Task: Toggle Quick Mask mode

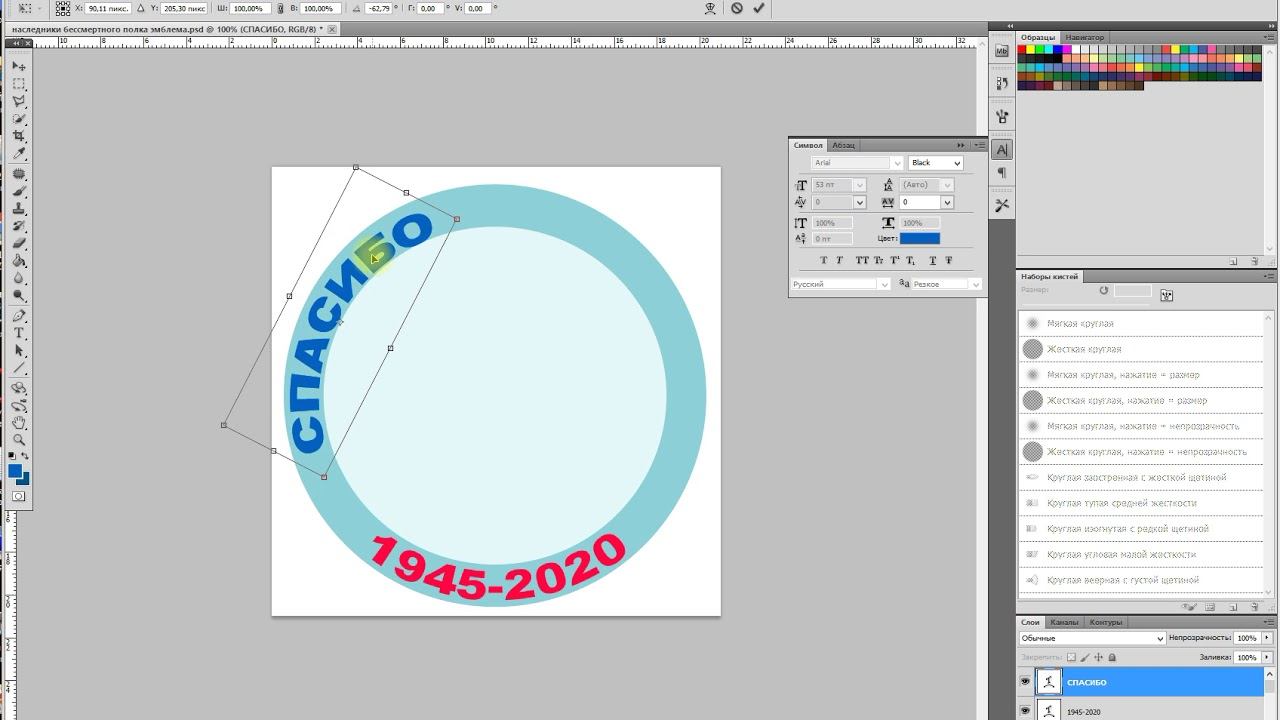Action: tap(19, 496)
